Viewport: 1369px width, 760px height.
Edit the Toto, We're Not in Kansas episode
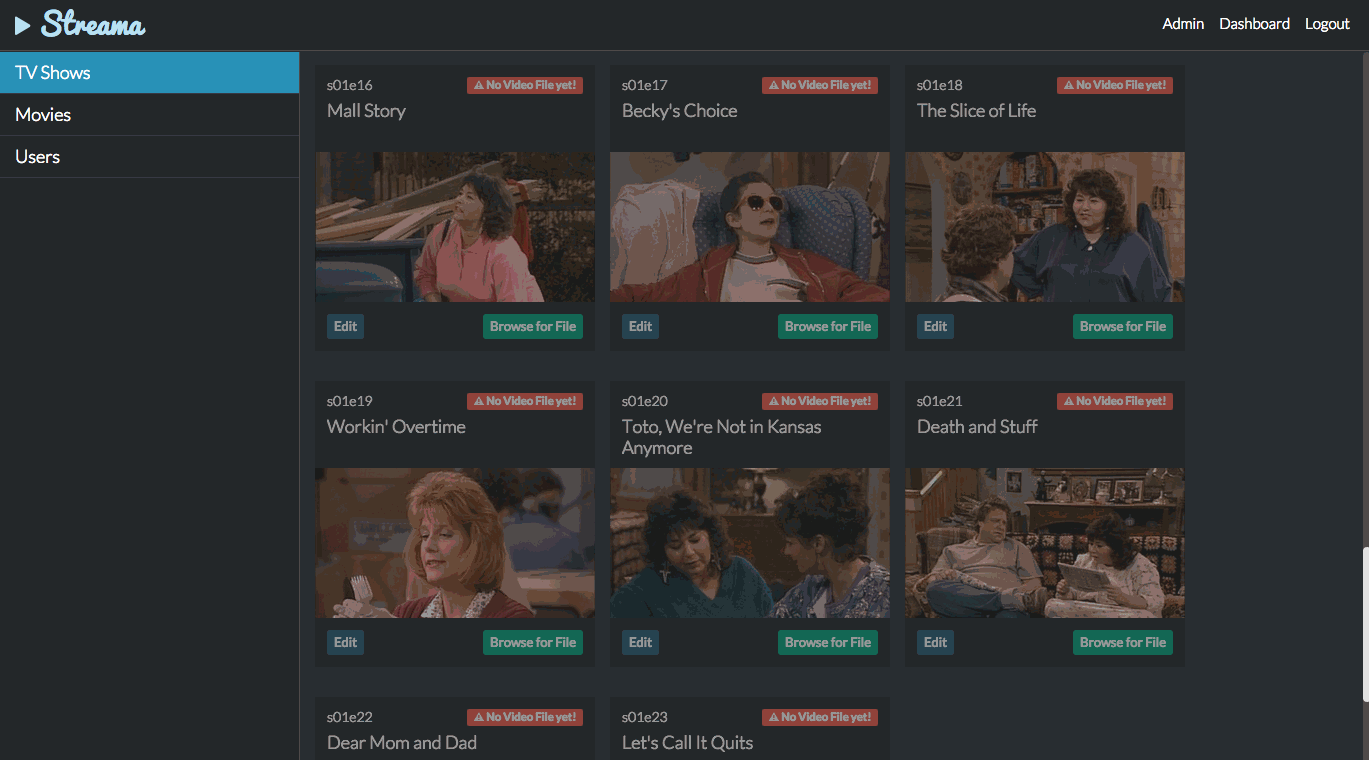click(x=640, y=642)
